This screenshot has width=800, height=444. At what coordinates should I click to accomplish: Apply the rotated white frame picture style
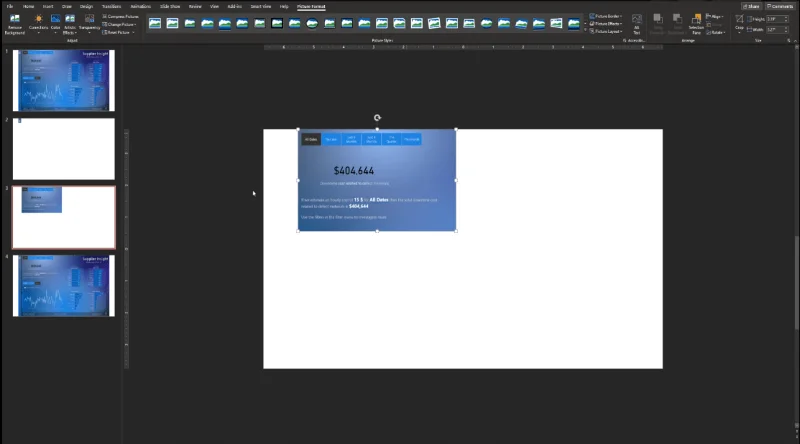coord(434,23)
